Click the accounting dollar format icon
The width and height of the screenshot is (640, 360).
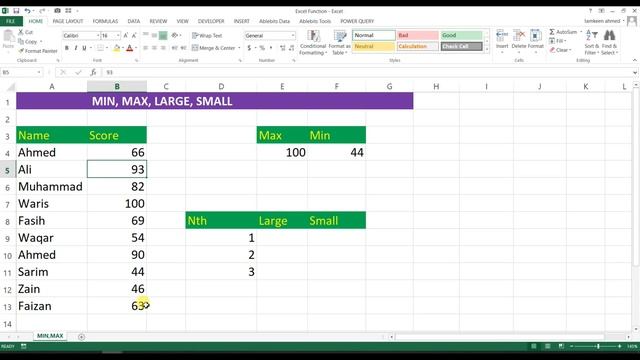pos(249,48)
